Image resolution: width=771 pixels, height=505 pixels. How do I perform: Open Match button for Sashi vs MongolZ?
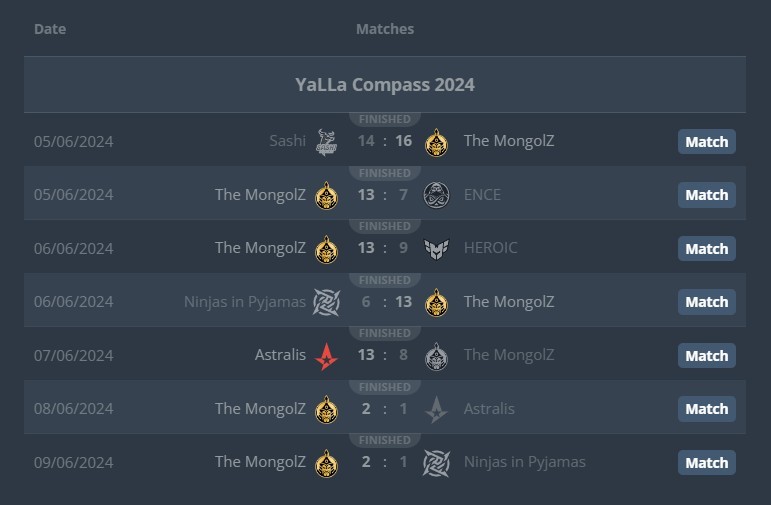coord(706,142)
